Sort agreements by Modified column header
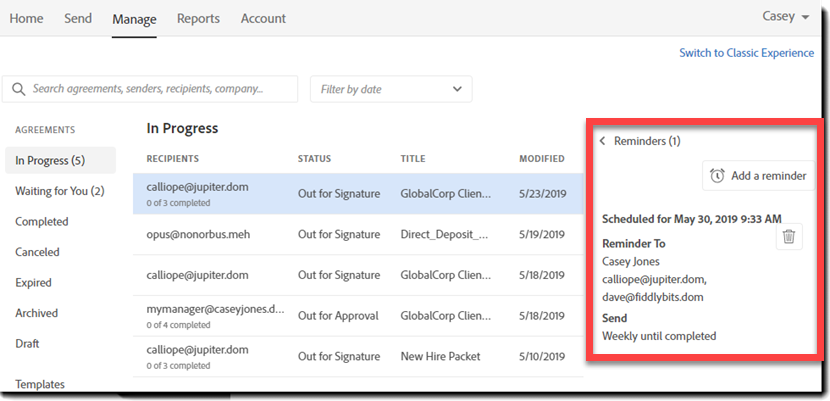The width and height of the screenshot is (830, 401). click(541, 159)
